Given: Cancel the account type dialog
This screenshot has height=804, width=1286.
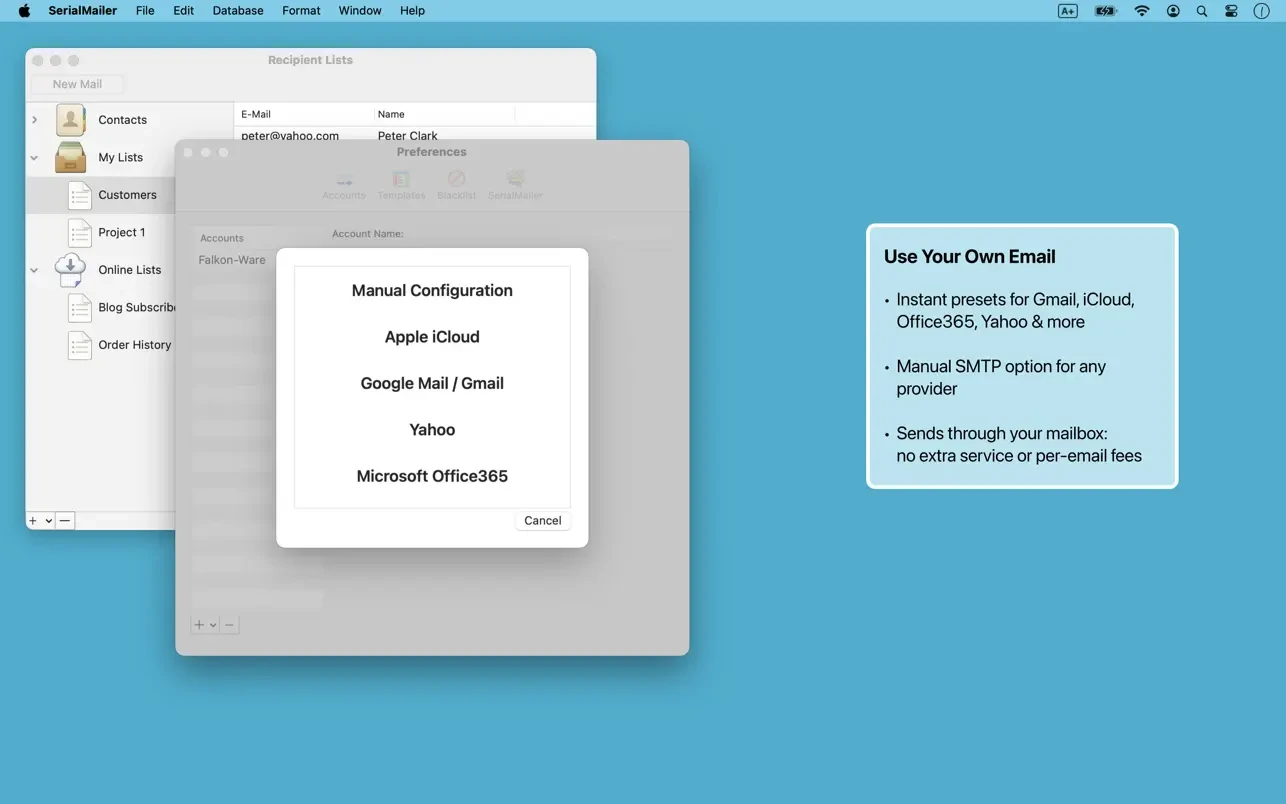Looking at the screenshot, I should point(543,521).
